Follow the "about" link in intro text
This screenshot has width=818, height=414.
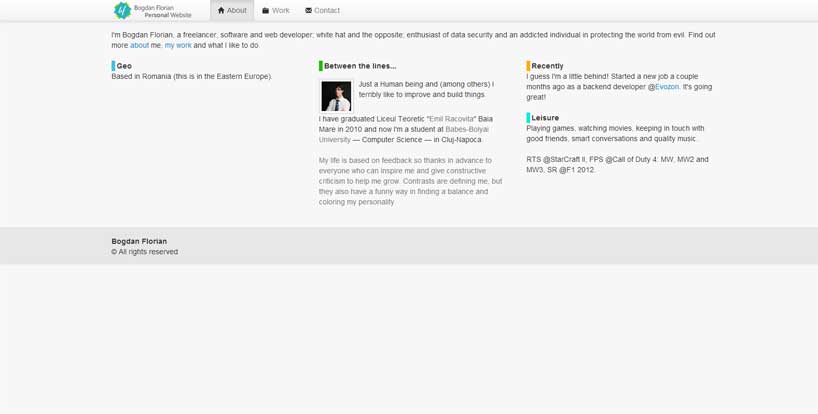tap(139, 45)
